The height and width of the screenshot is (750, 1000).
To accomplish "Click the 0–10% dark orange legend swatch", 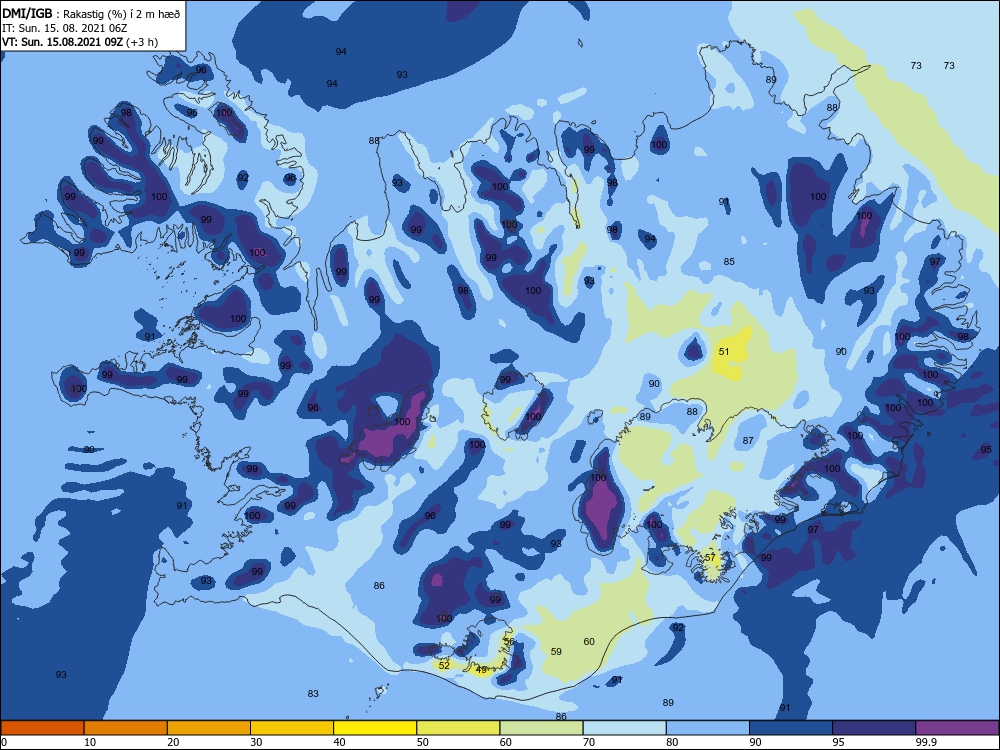I will click(42, 728).
